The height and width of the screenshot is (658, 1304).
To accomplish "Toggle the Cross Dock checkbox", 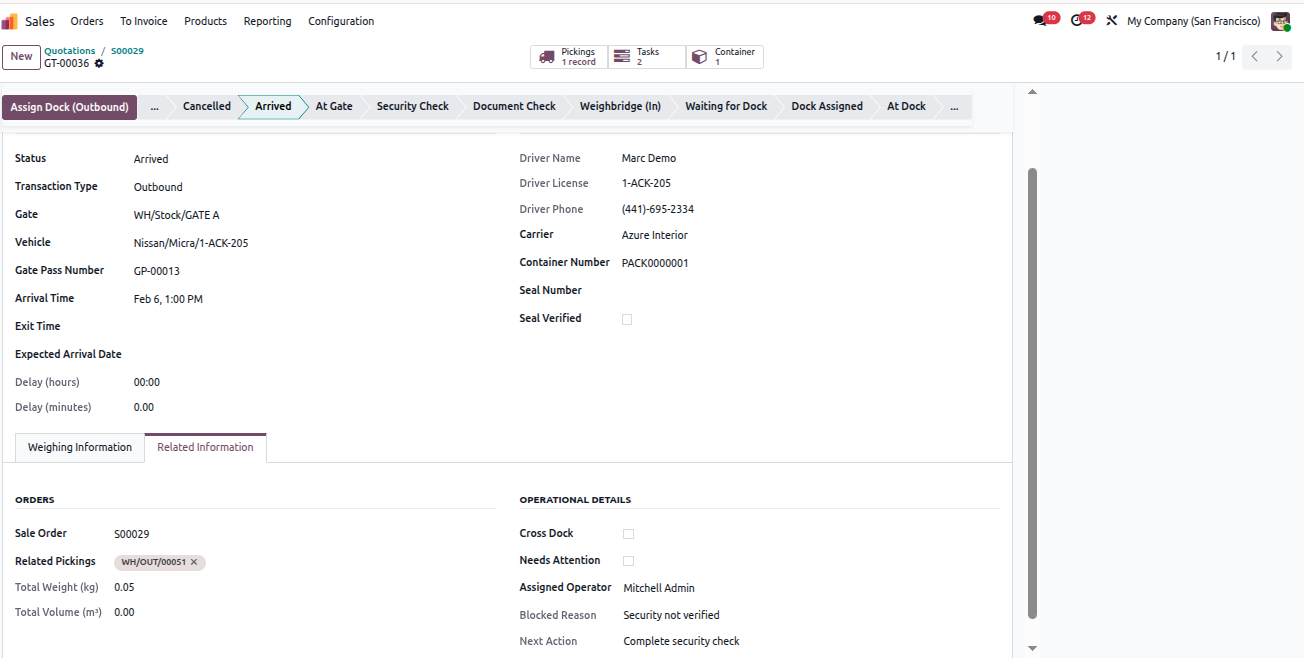I will pyautogui.click(x=628, y=534).
